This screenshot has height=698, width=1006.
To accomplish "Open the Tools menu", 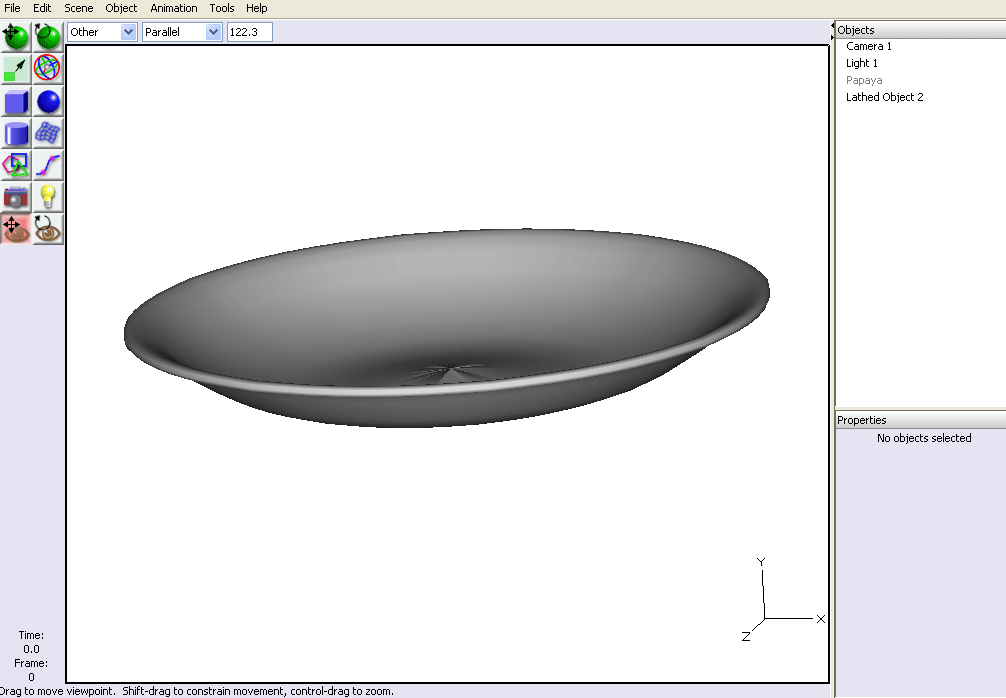I will coord(221,8).
